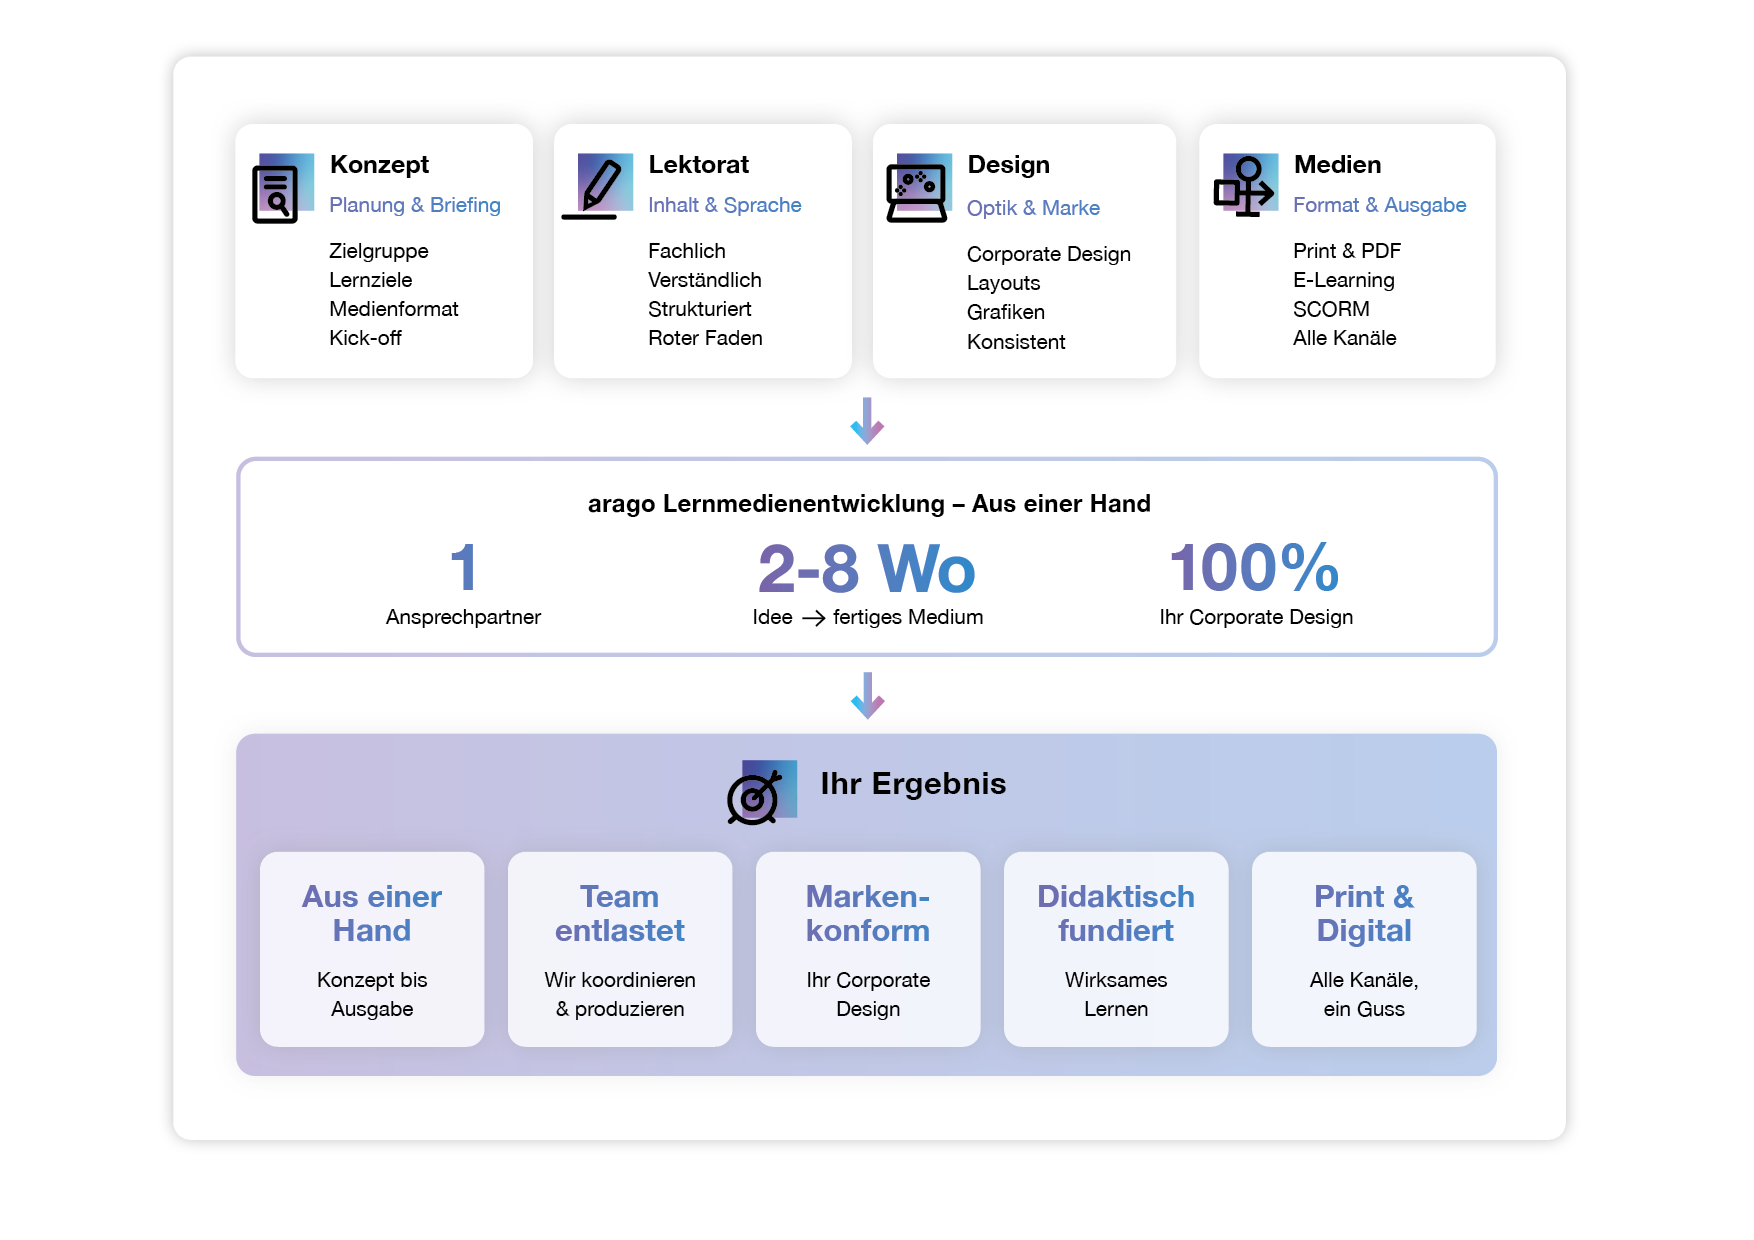Click the arago Lernmedienentwicklung title
1754x1240 pixels.
pyautogui.click(x=869, y=504)
